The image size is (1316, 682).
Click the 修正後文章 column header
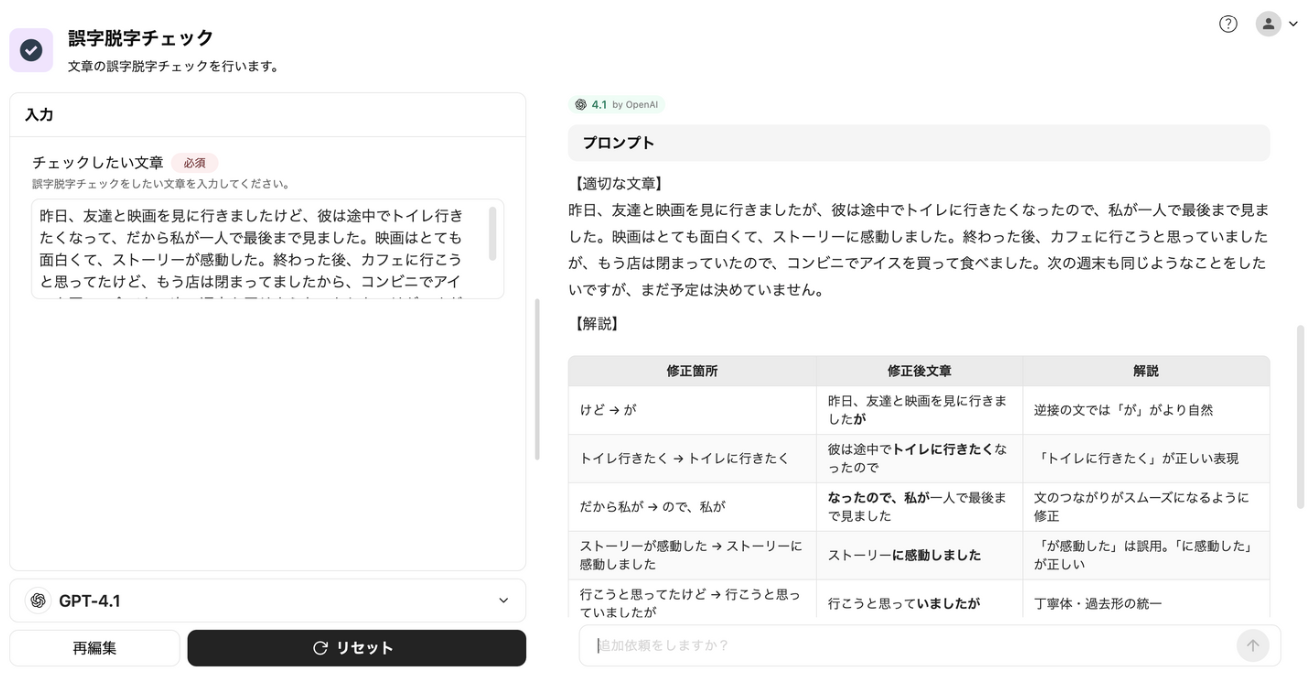[x=919, y=371]
